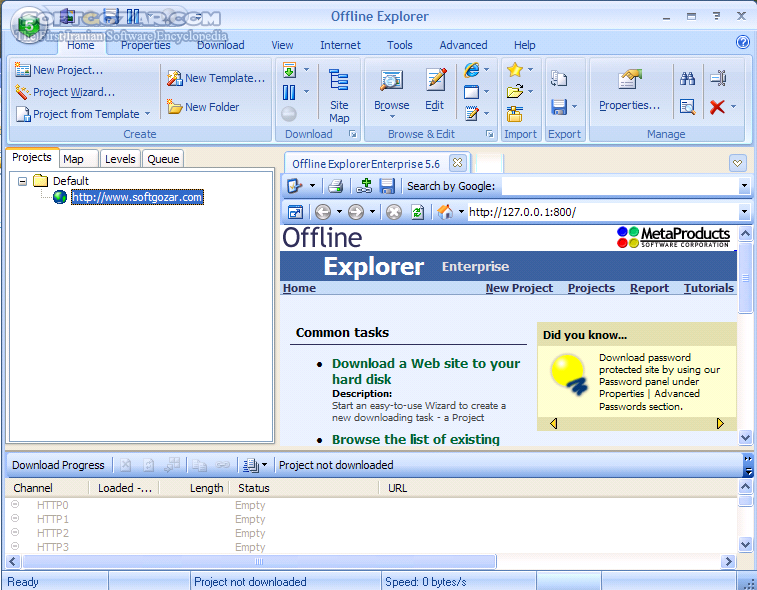The width and height of the screenshot is (757, 590).
Task: Click the blue Pause download icon
Action: [289, 92]
